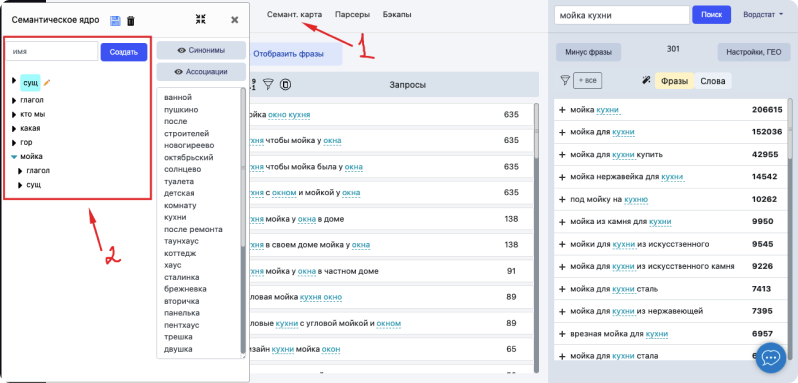Open the chat support bubble
Viewport: 798px width, 383px height.
pos(771,358)
